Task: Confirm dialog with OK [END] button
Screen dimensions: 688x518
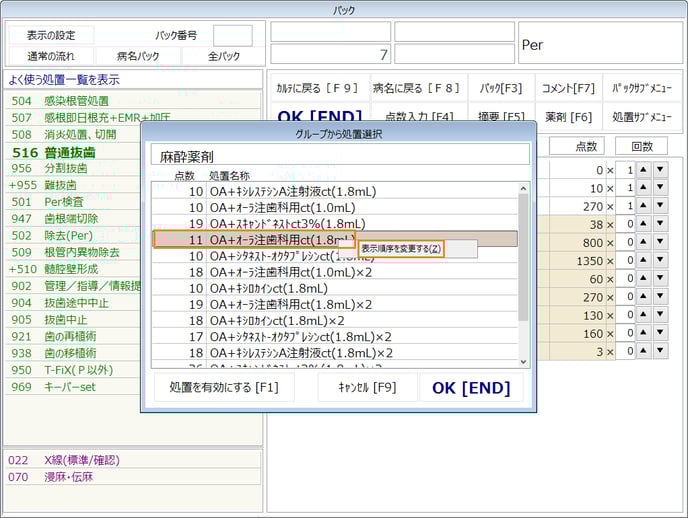Action: (471, 388)
